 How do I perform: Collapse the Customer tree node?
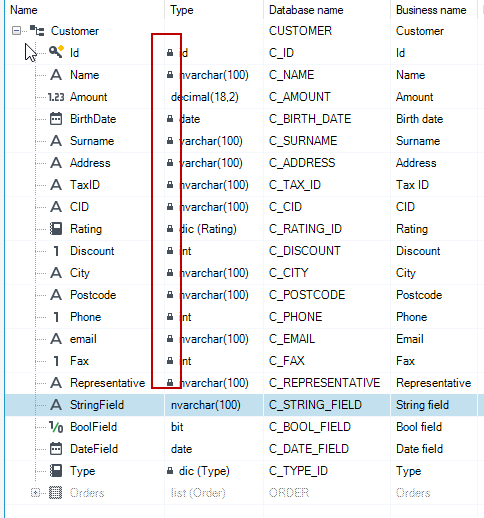point(16,31)
